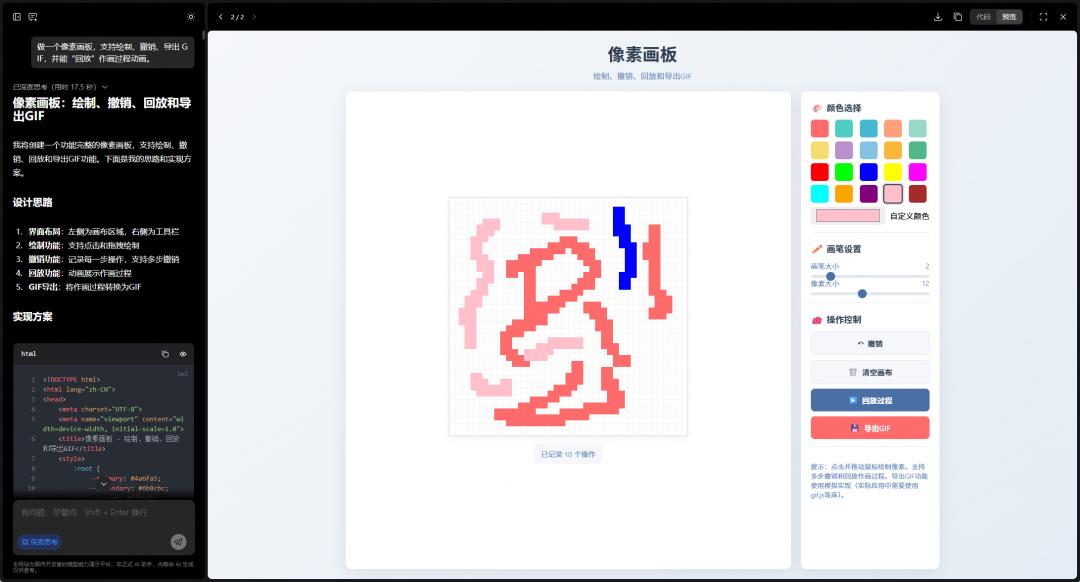Click the 已记录 10 个操作 status label
1080x582 pixels.
568,455
